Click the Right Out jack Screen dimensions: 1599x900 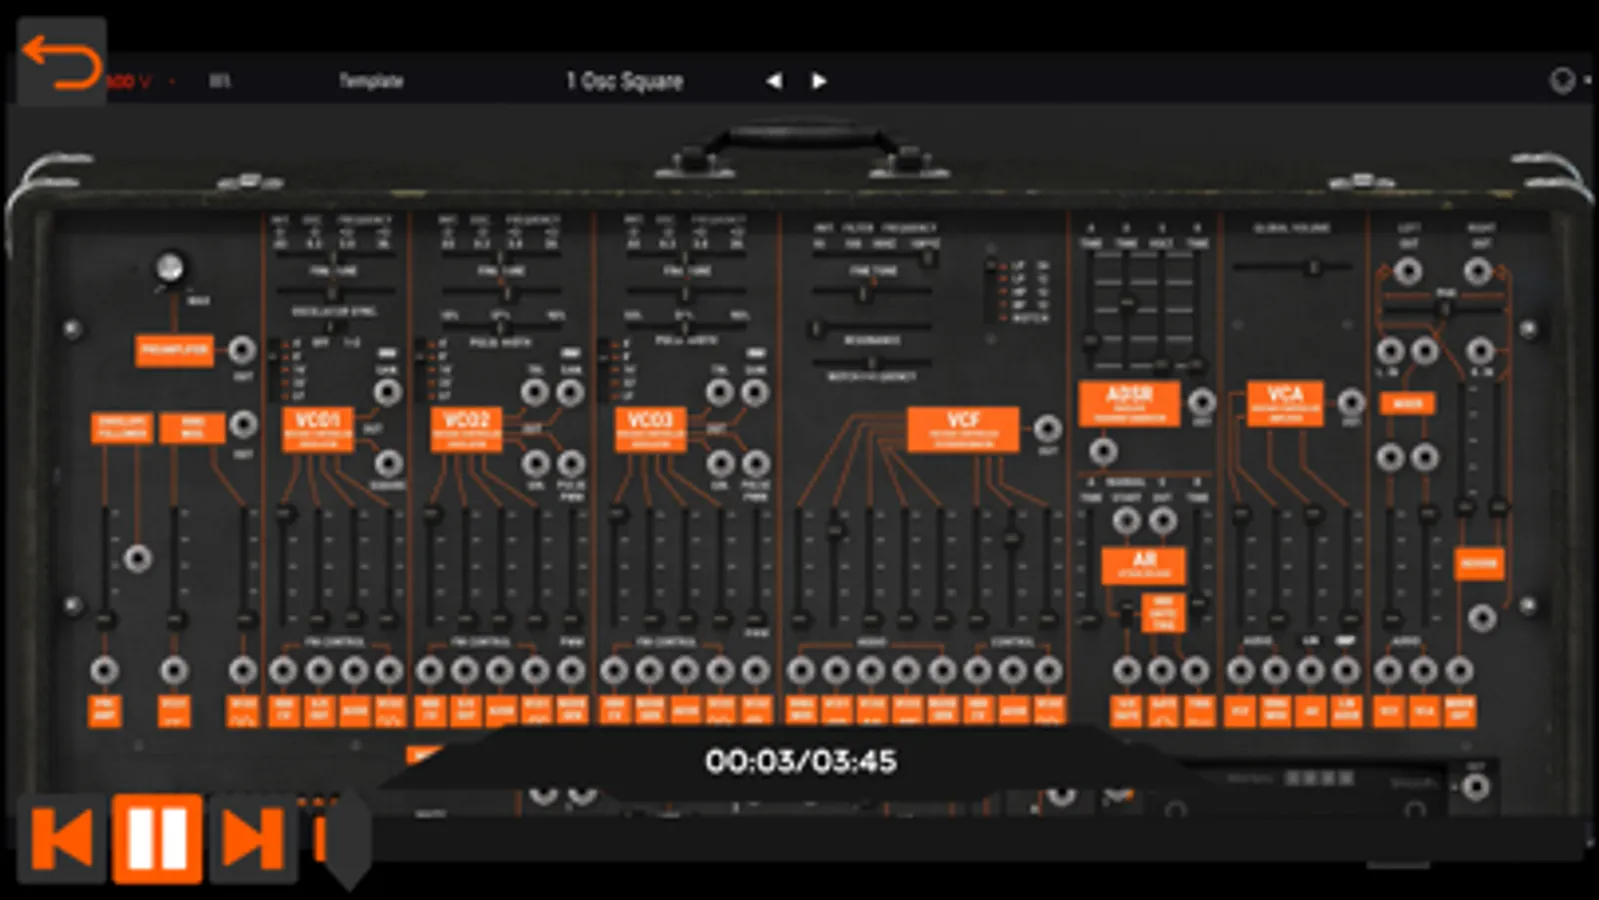[1479, 271]
